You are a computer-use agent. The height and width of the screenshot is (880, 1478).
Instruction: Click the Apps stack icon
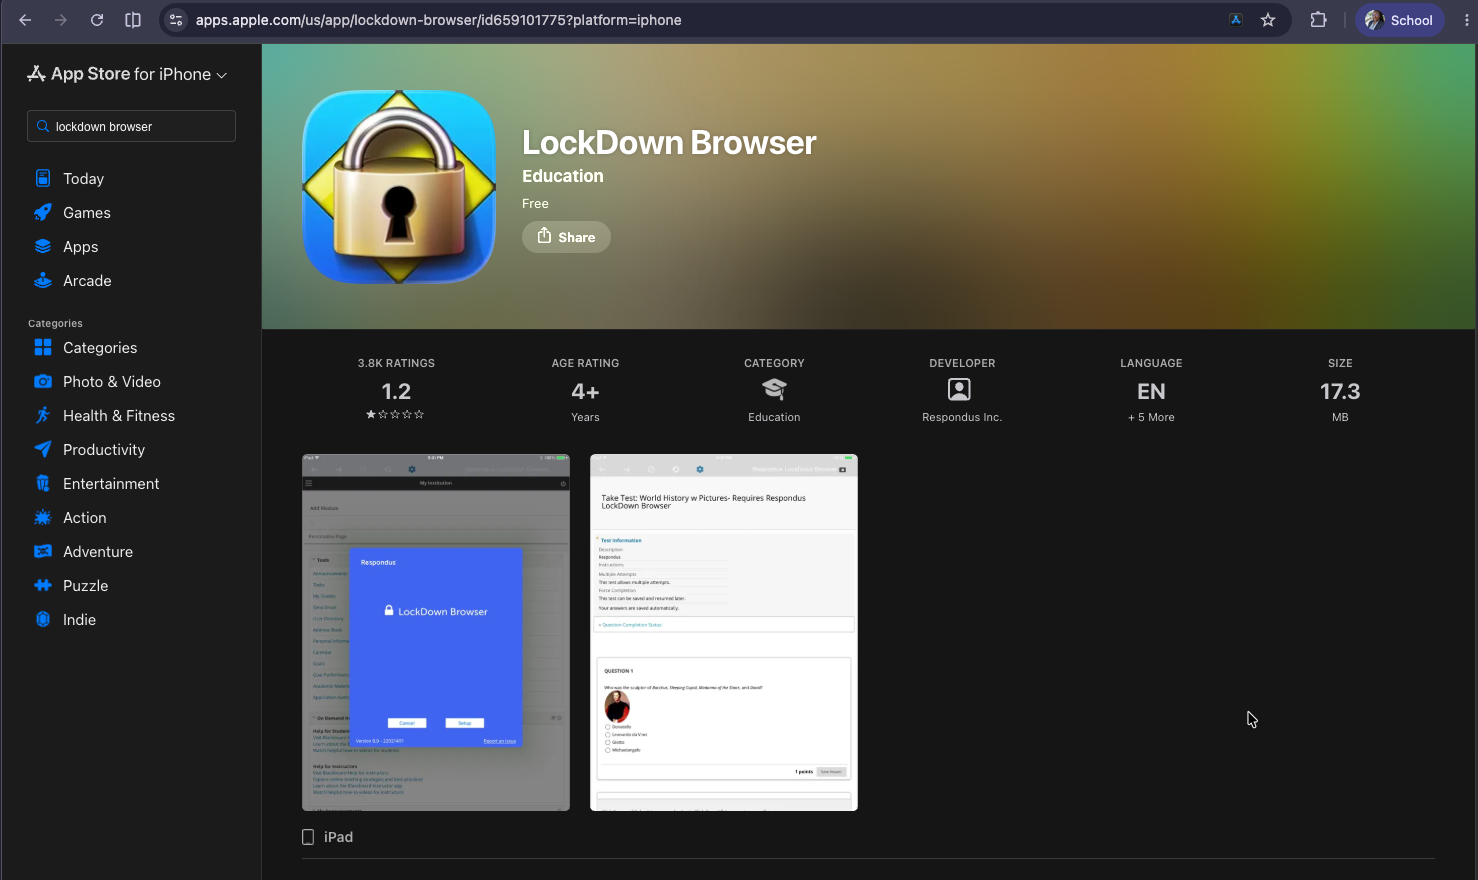(x=43, y=246)
